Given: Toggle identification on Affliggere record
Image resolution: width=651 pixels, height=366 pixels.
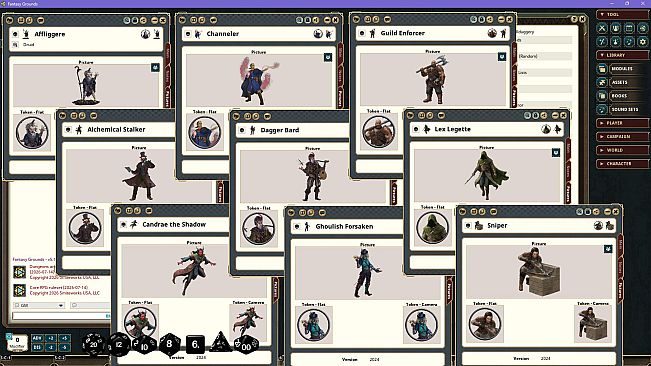Looking at the screenshot, I should 15,34.
